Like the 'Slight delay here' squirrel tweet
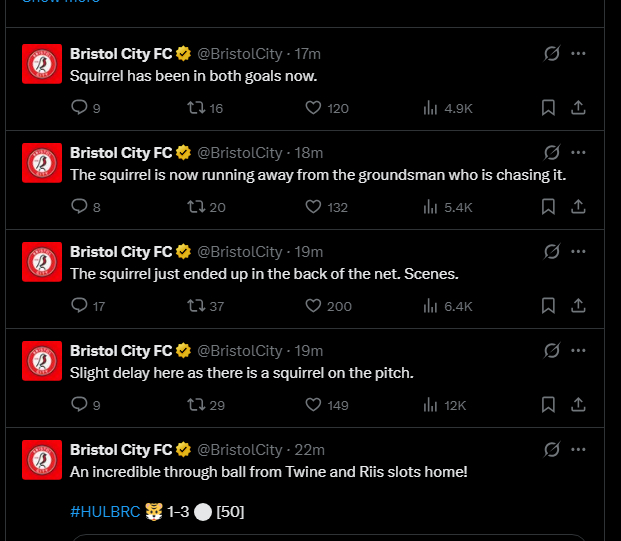Viewport: 621px width, 541px height. click(313, 405)
